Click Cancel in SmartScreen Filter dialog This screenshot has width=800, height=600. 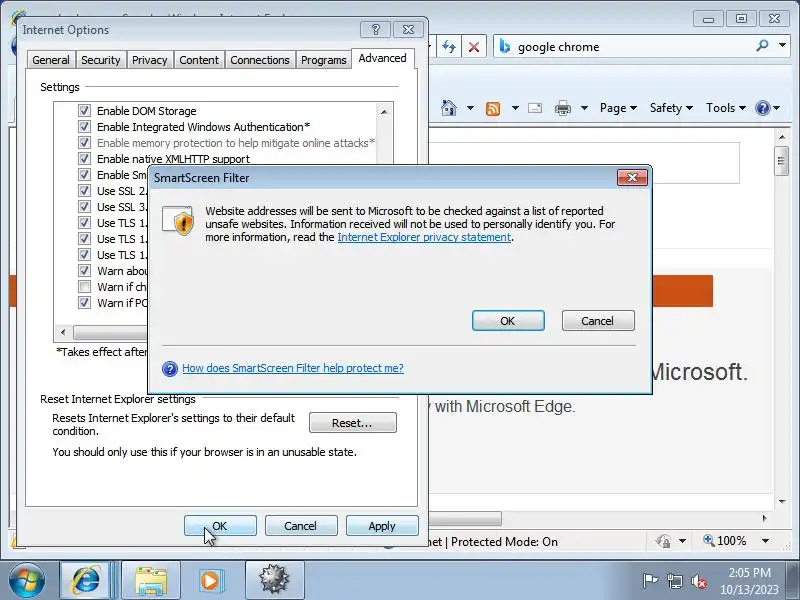[x=597, y=321]
